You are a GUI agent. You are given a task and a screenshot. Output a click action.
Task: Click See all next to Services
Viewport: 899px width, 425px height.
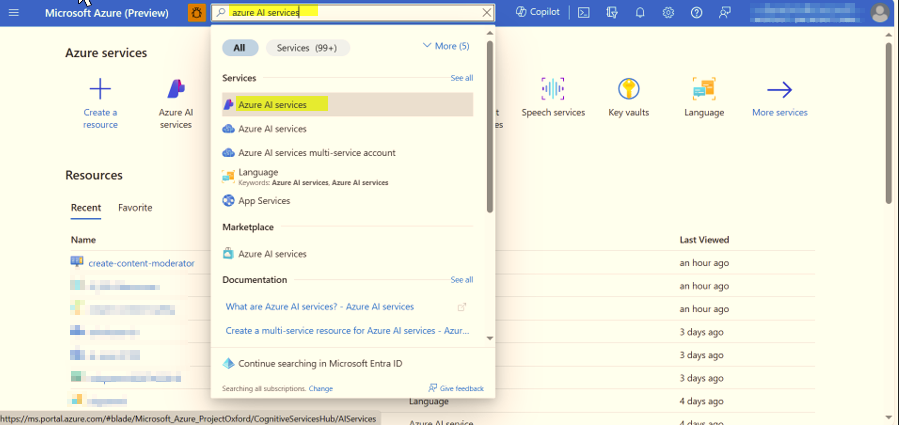[x=462, y=78]
